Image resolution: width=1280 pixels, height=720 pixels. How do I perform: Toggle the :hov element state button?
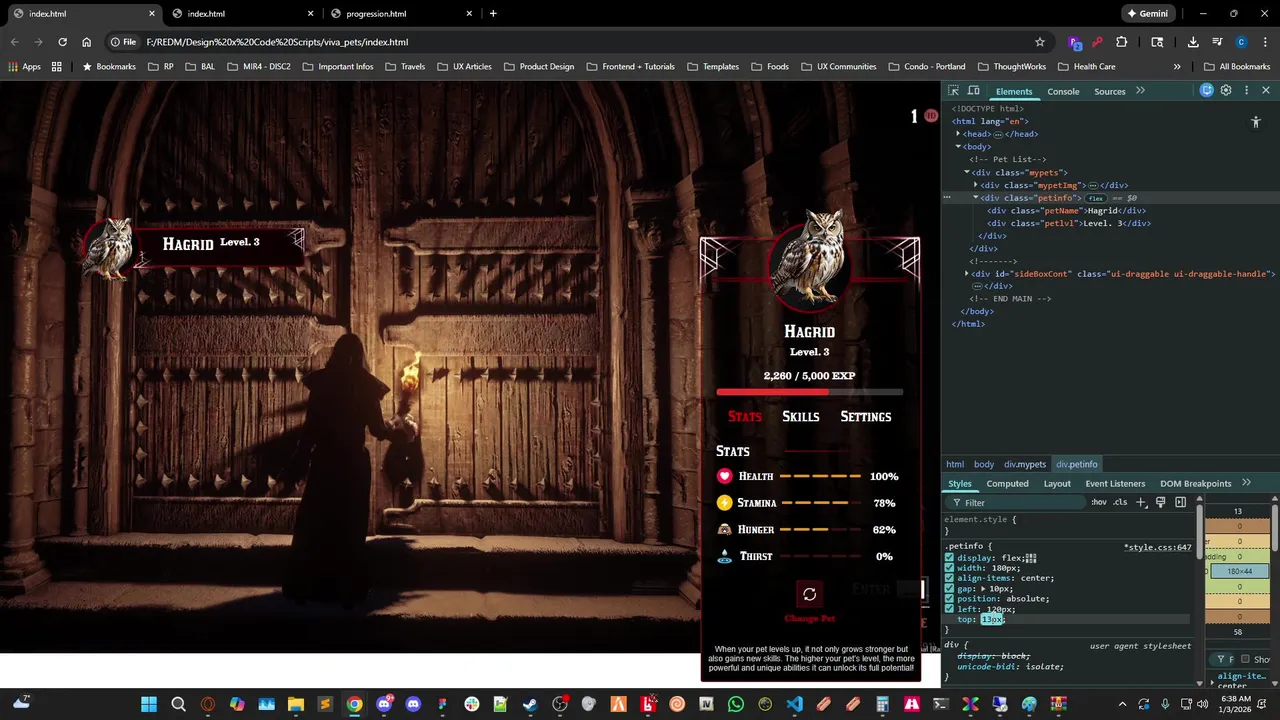click(1099, 502)
